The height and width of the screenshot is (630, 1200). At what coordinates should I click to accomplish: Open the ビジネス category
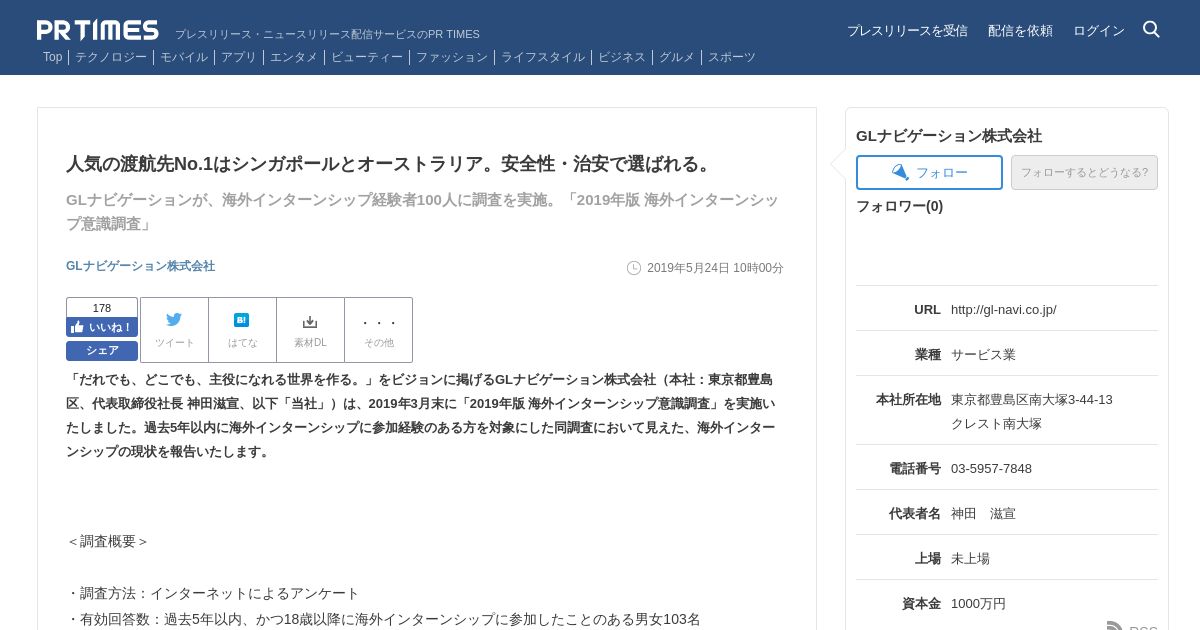(x=622, y=57)
